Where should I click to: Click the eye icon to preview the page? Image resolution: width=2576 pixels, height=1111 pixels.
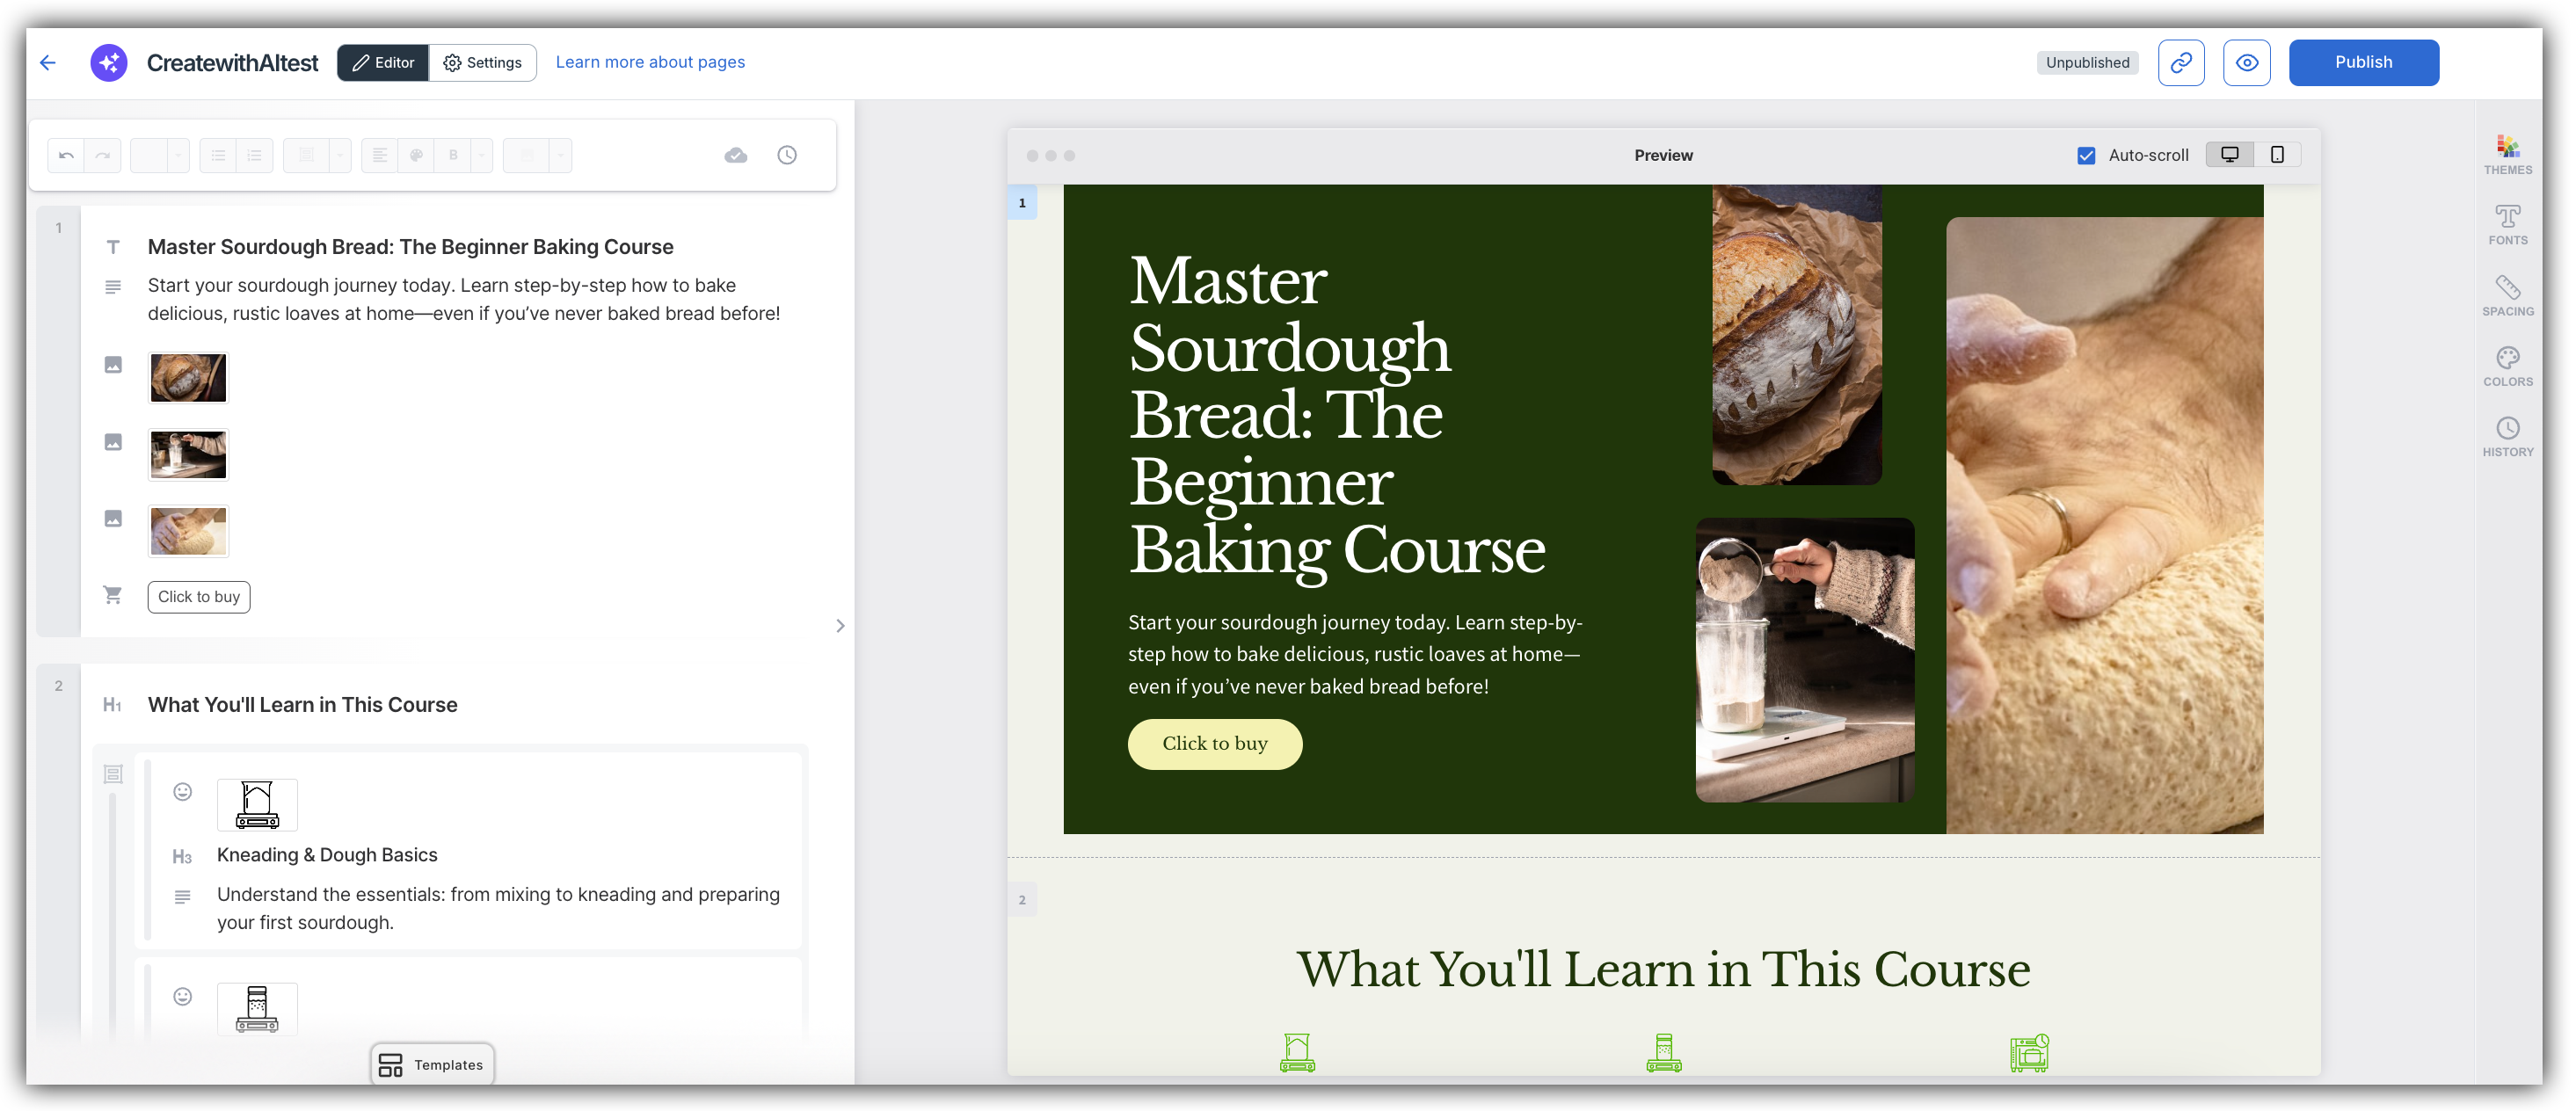click(x=2246, y=62)
